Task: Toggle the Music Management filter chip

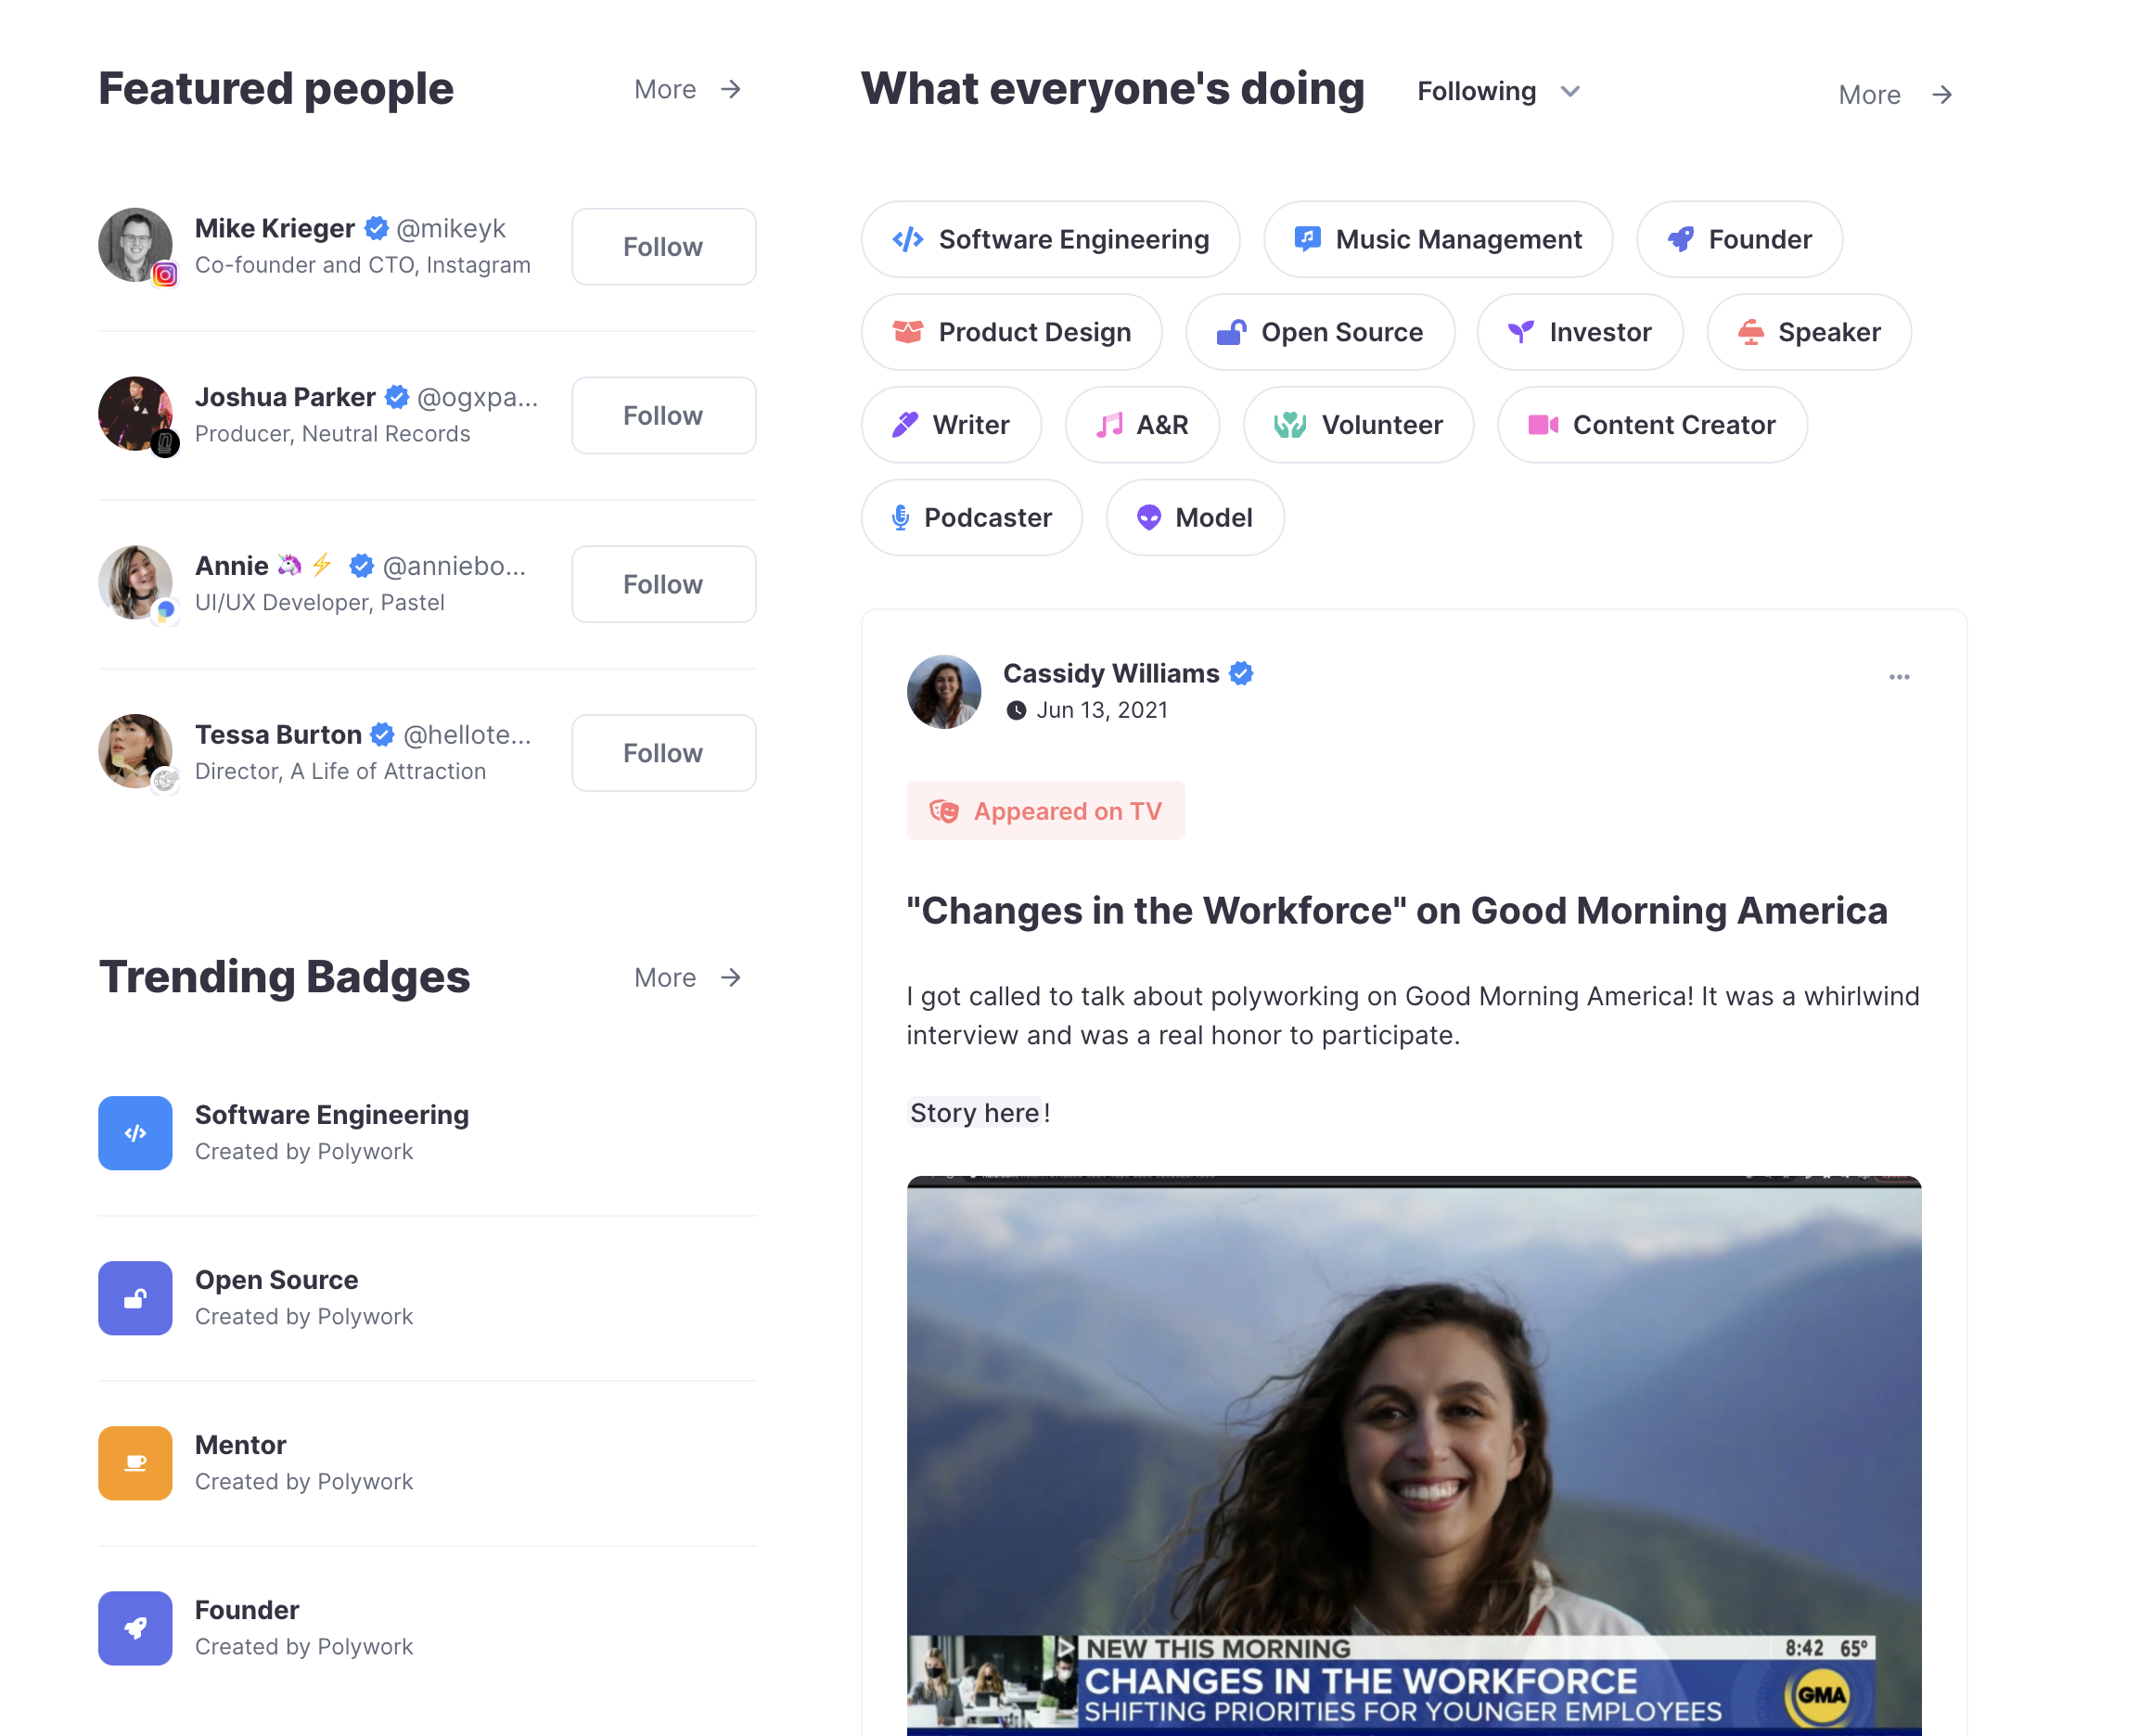Action: (1437, 239)
